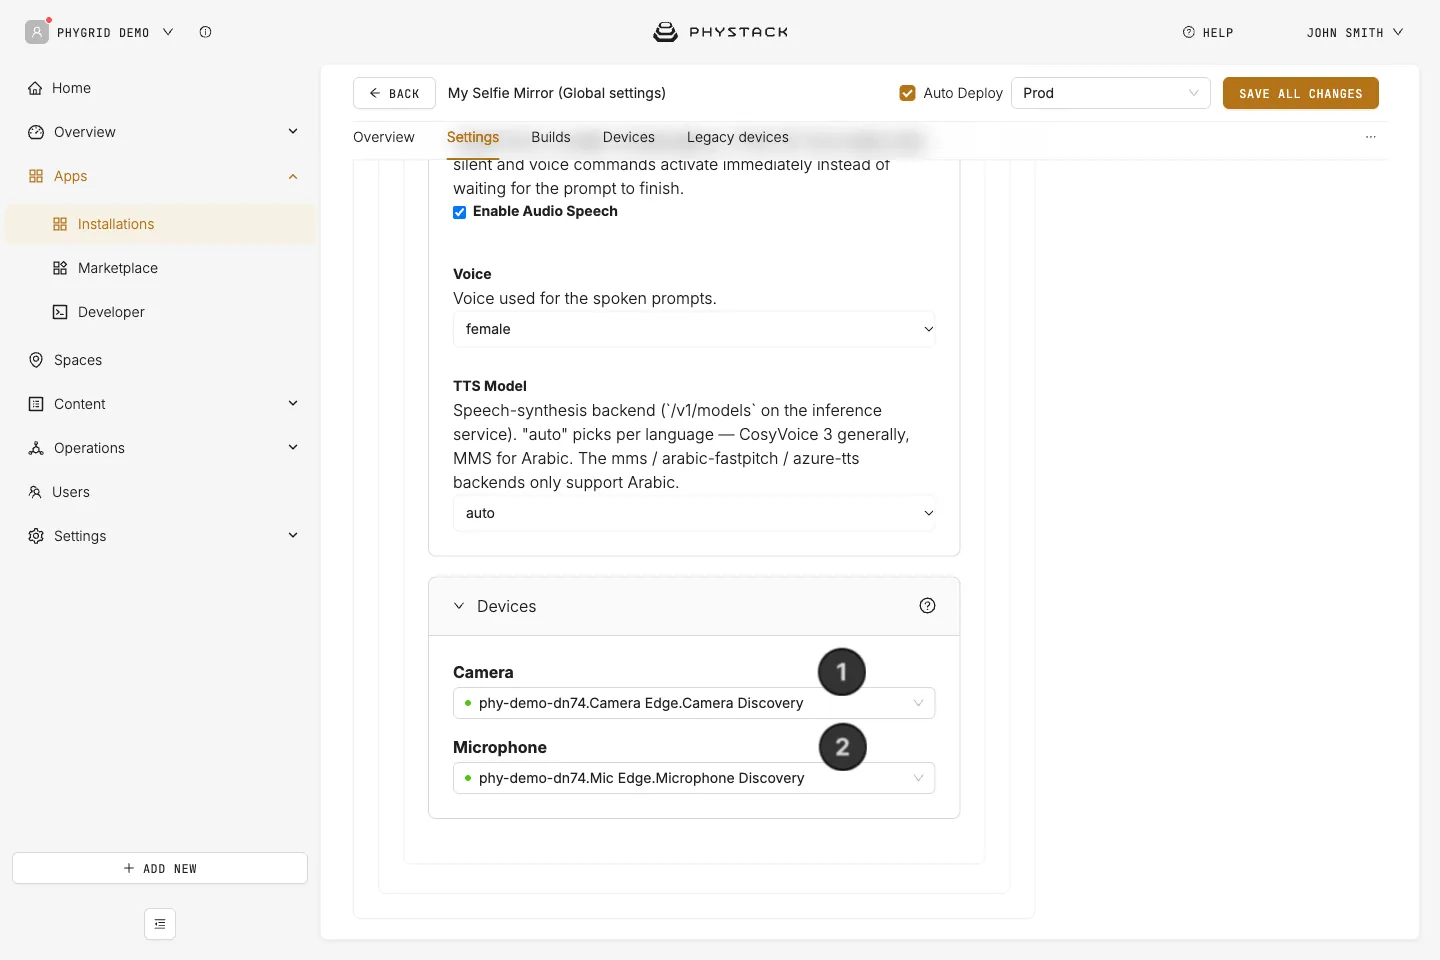
Task: Open the Voice dropdown showing female
Action: 694,329
